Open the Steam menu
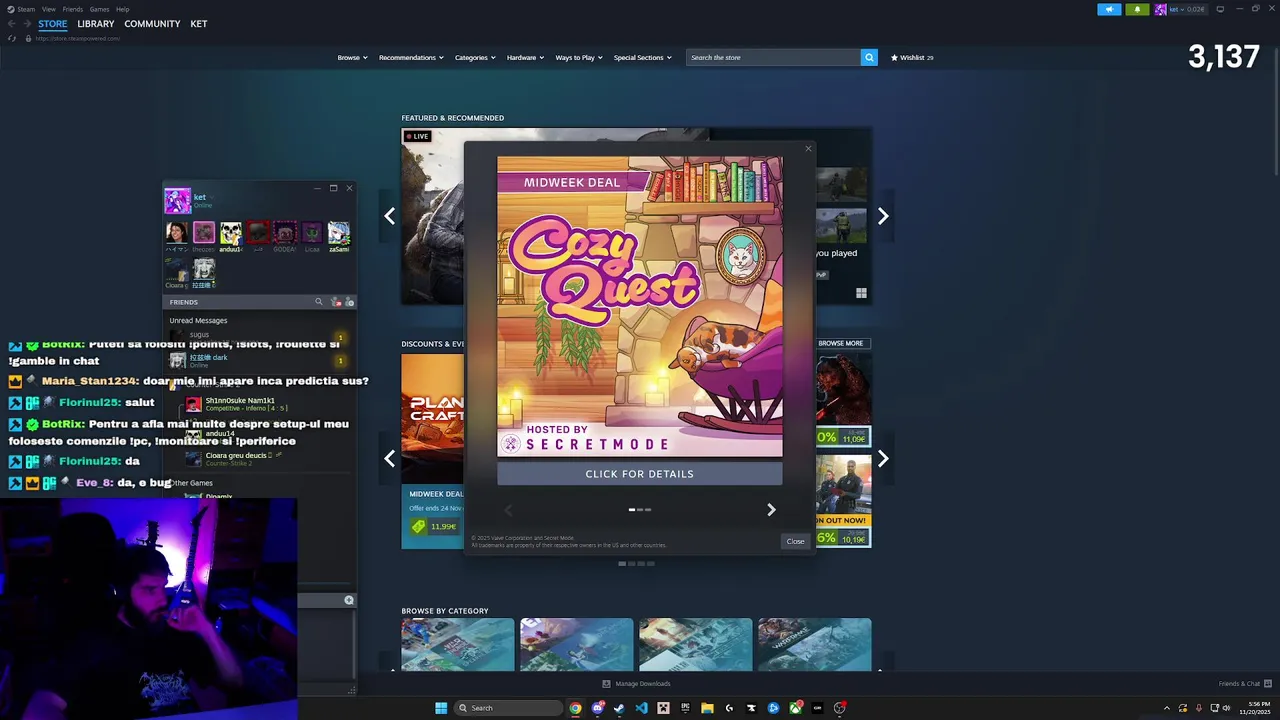 coord(26,9)
